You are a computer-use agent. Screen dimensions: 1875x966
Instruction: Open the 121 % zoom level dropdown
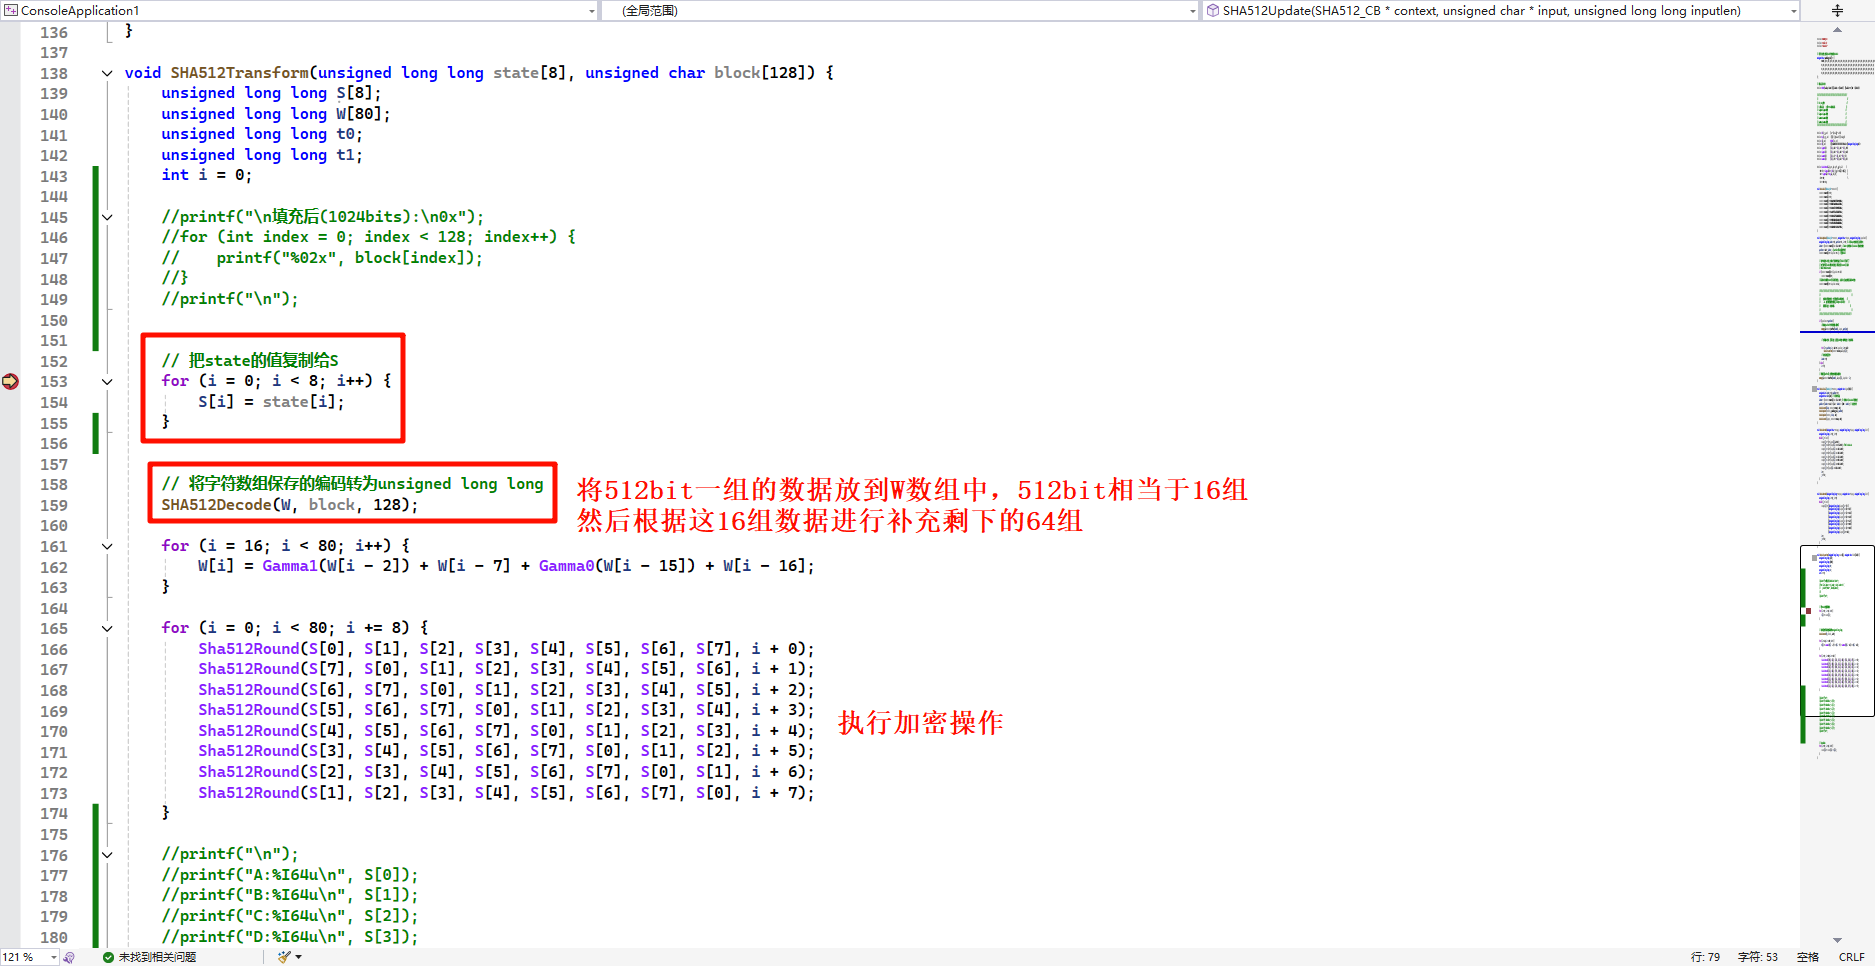pyautogui.click(x=53, y=957)
